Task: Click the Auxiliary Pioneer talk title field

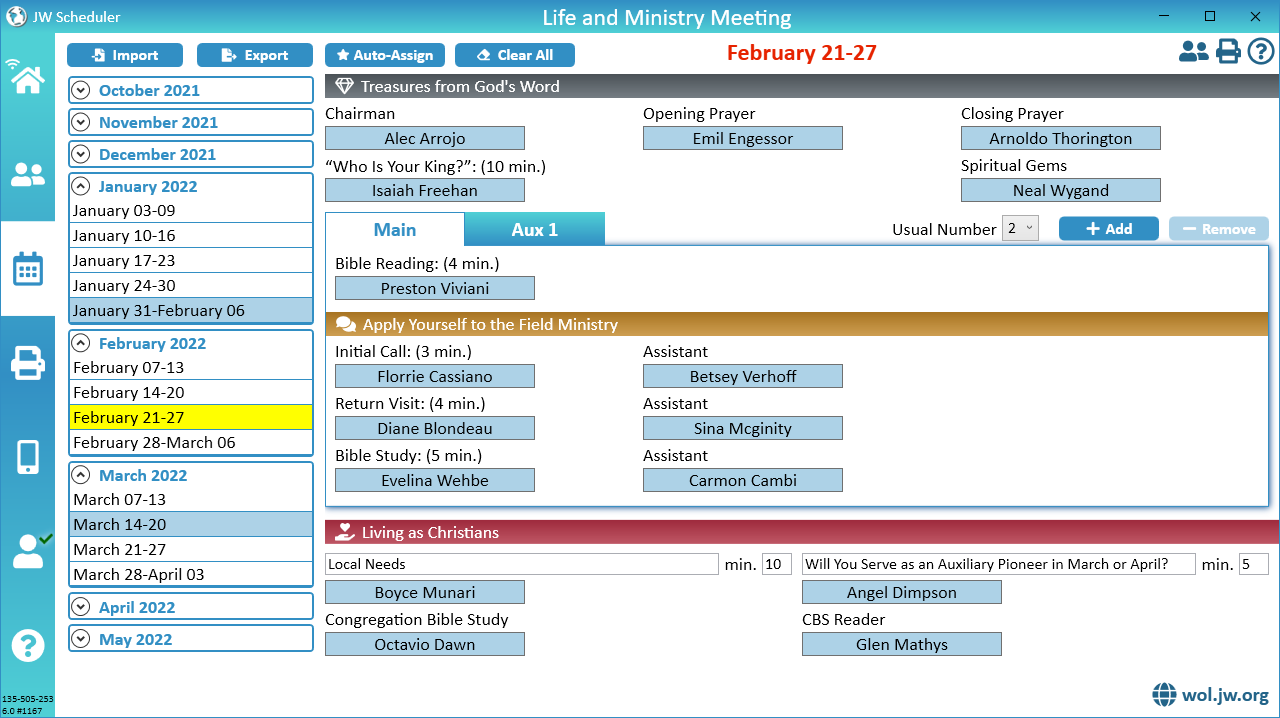Action: (999, 564)
